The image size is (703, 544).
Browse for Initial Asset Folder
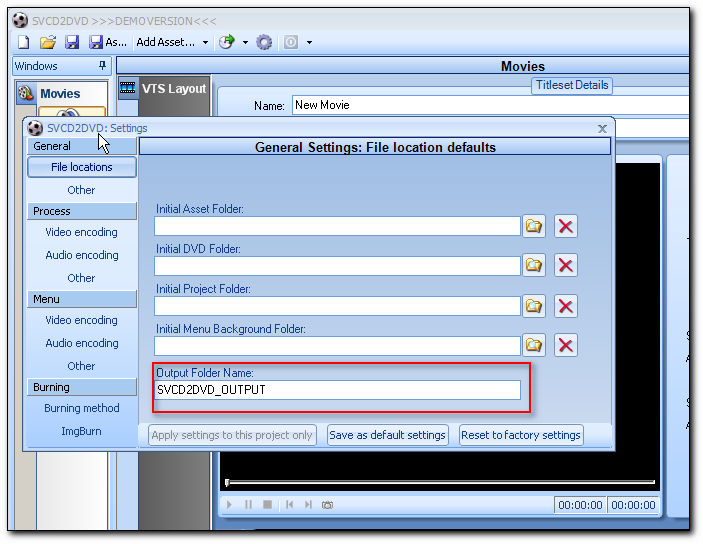[534, 226]
